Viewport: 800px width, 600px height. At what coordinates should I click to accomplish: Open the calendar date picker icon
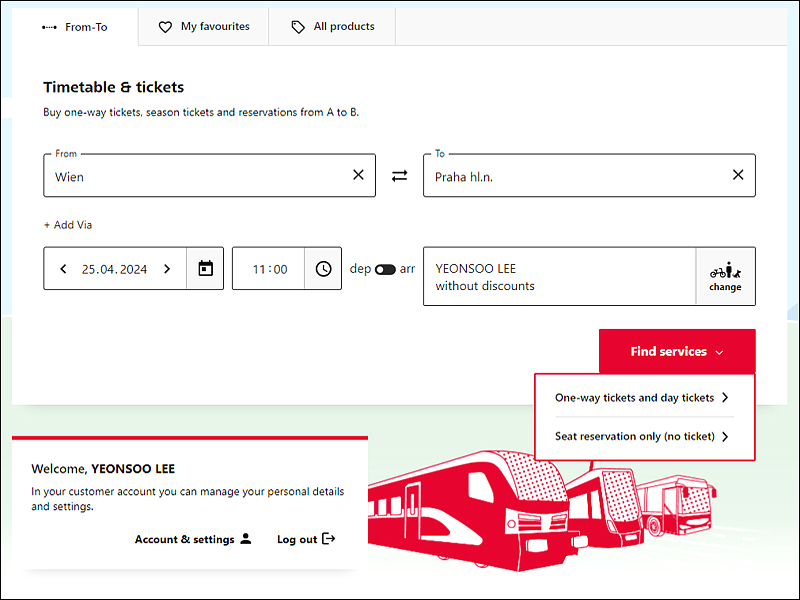coord(205,268)
